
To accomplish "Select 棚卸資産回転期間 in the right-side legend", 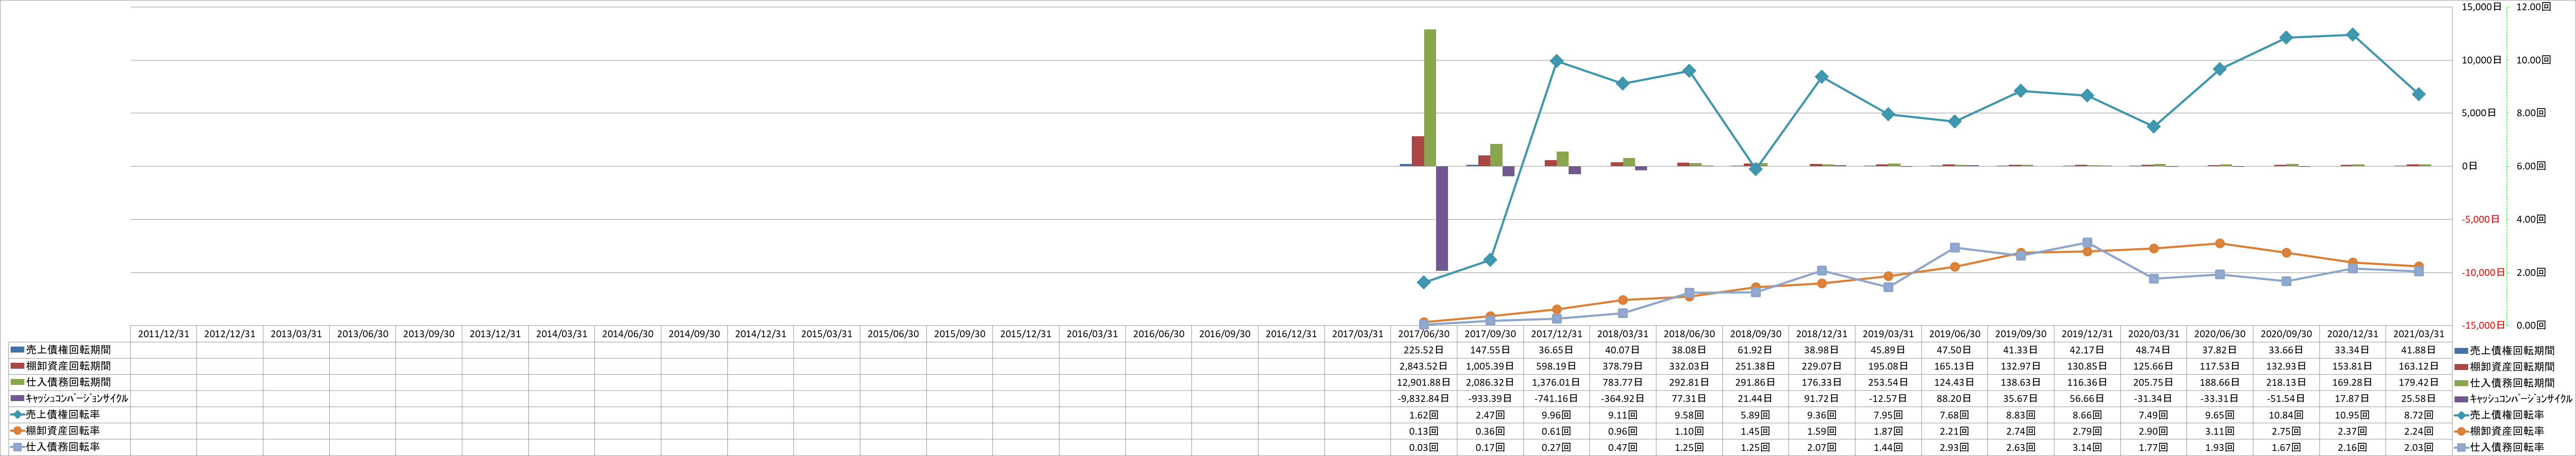I will (2504, 366).
